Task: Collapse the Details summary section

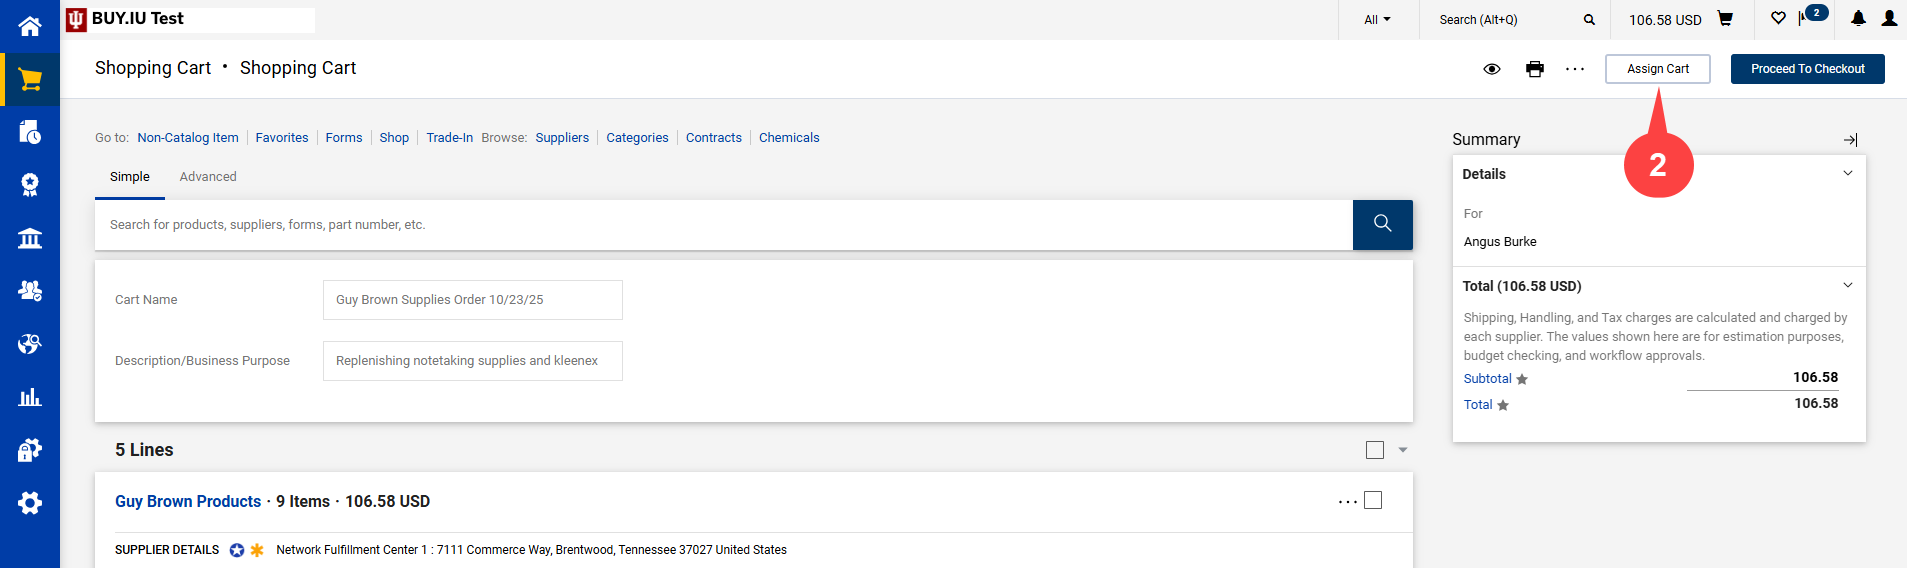Action: (x=1847, y=174)
